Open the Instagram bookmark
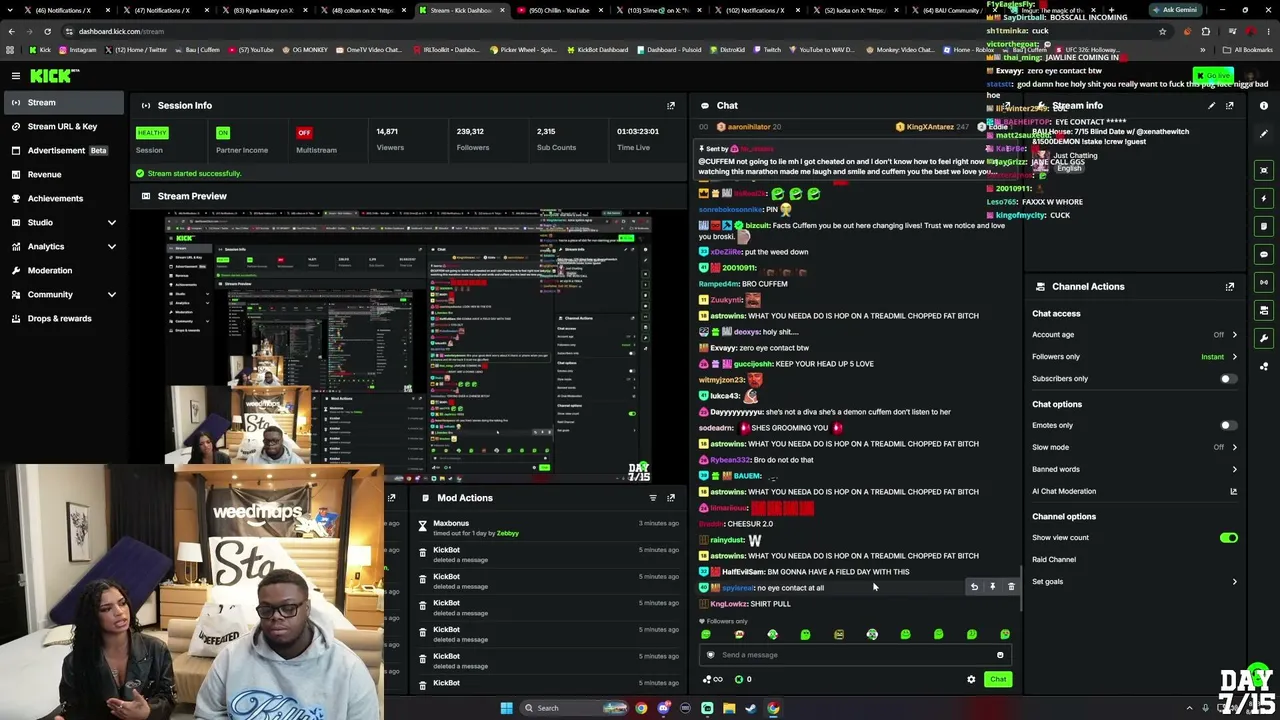This screenshot has height=720, width=1280. click(77, 50)
